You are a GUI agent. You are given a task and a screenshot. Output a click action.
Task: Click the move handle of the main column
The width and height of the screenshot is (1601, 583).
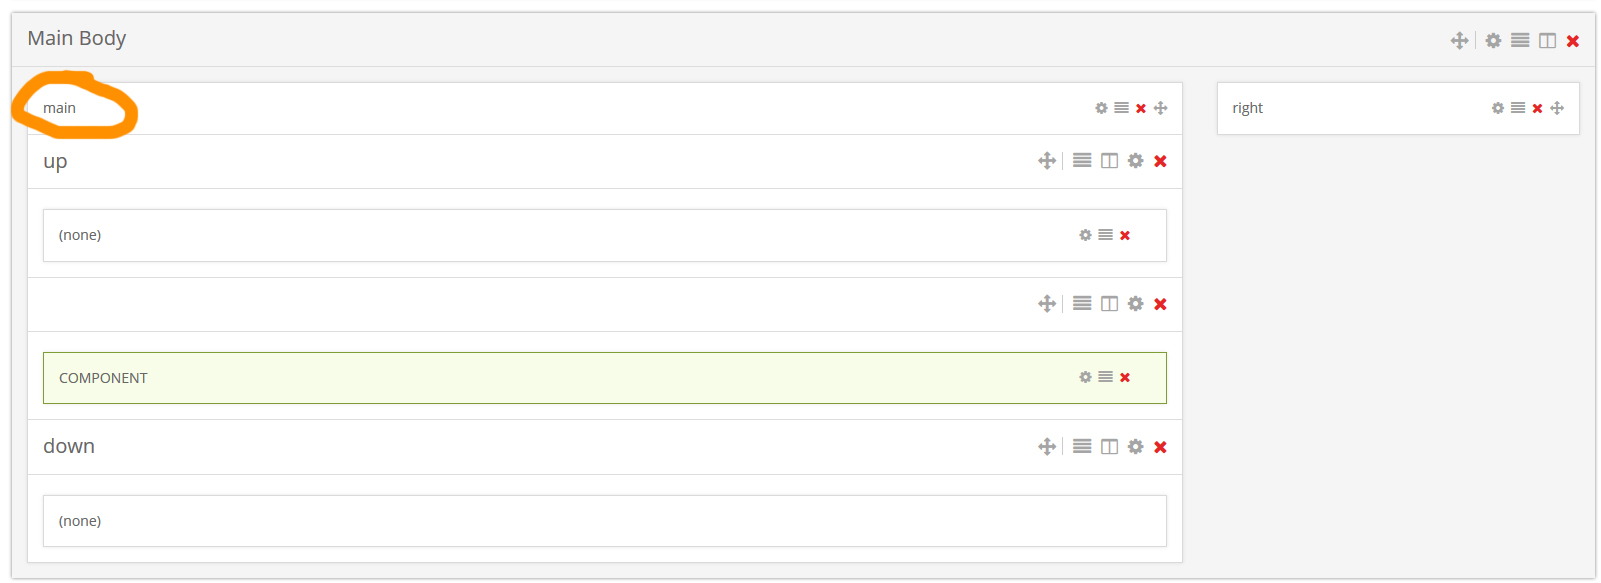coord(1160,108)
